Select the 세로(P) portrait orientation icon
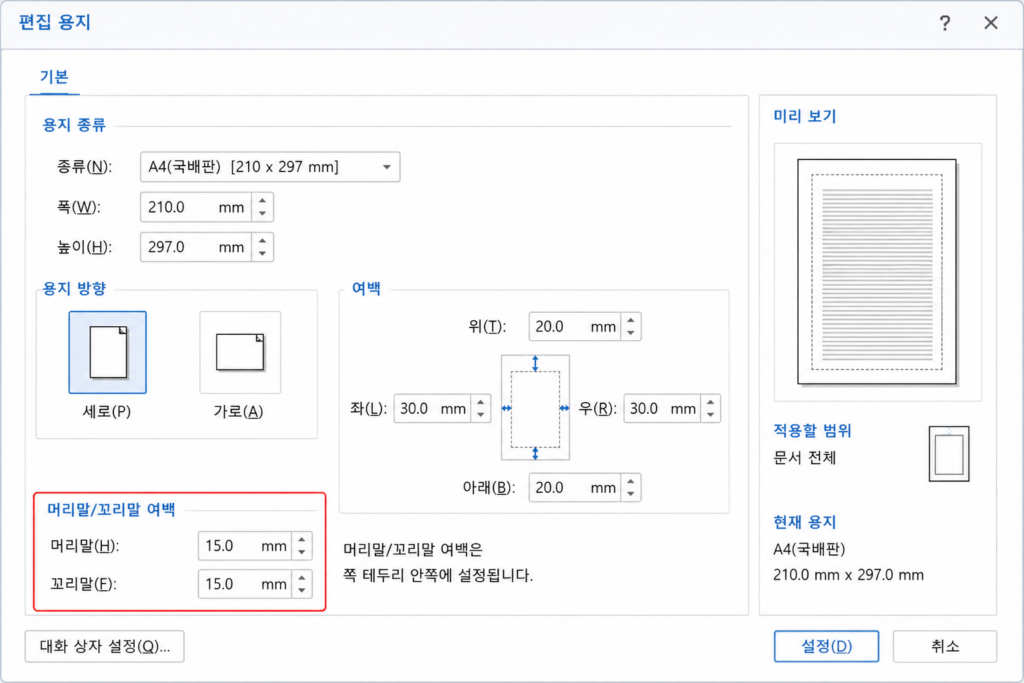This screenshot has width=1024, height=683. pyautogui.click(x=108, y=353)
